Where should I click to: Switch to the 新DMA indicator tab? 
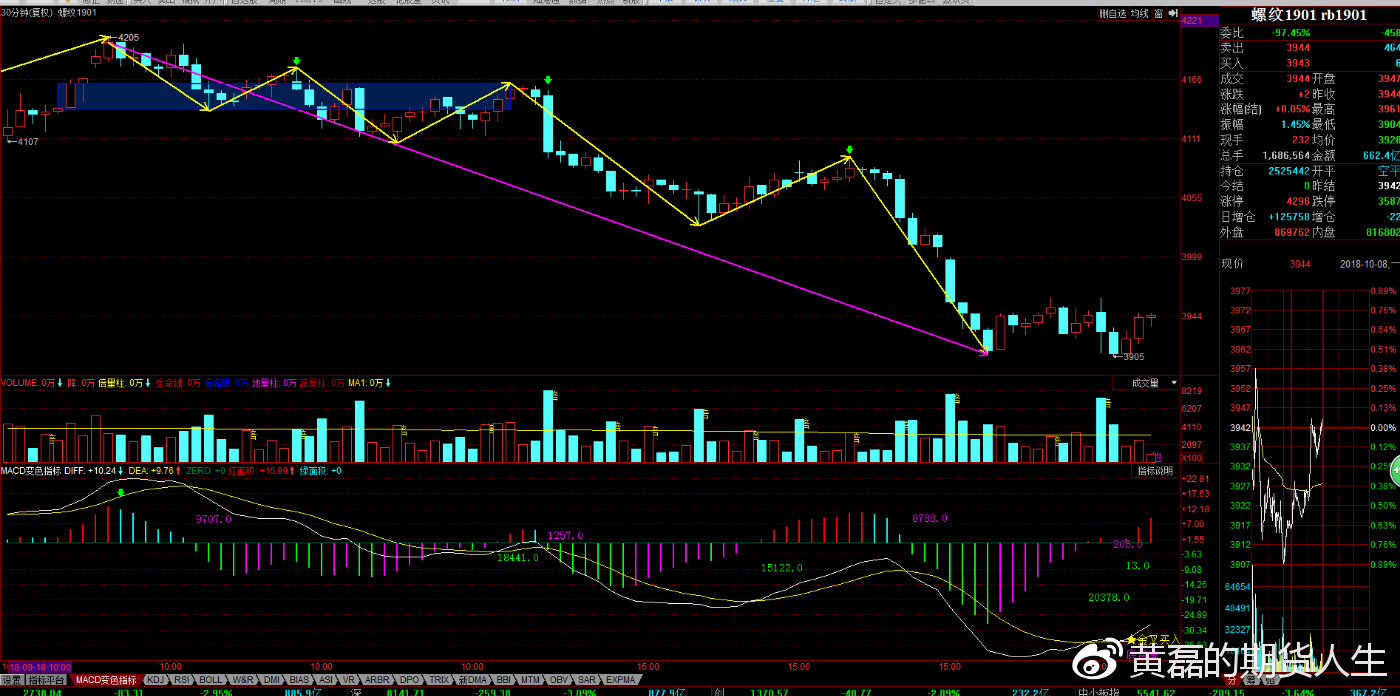point(472,679)
